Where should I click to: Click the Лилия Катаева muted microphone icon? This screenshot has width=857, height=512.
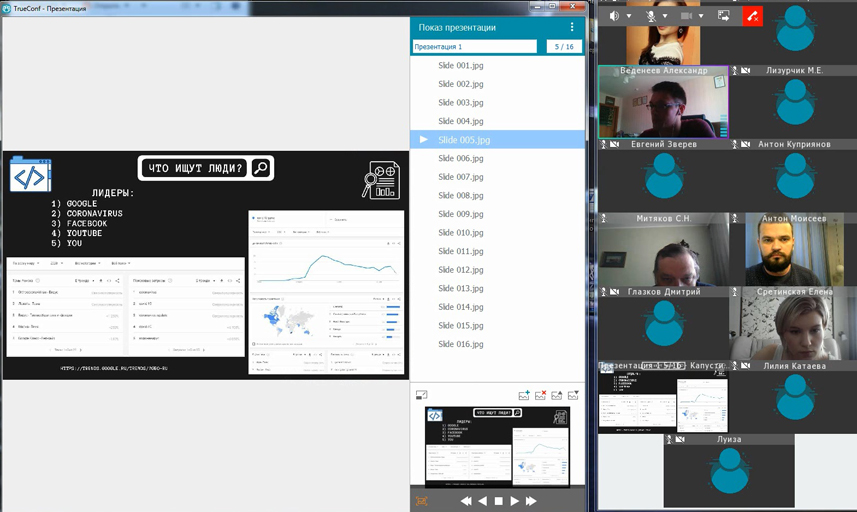[x=735, y=366]
